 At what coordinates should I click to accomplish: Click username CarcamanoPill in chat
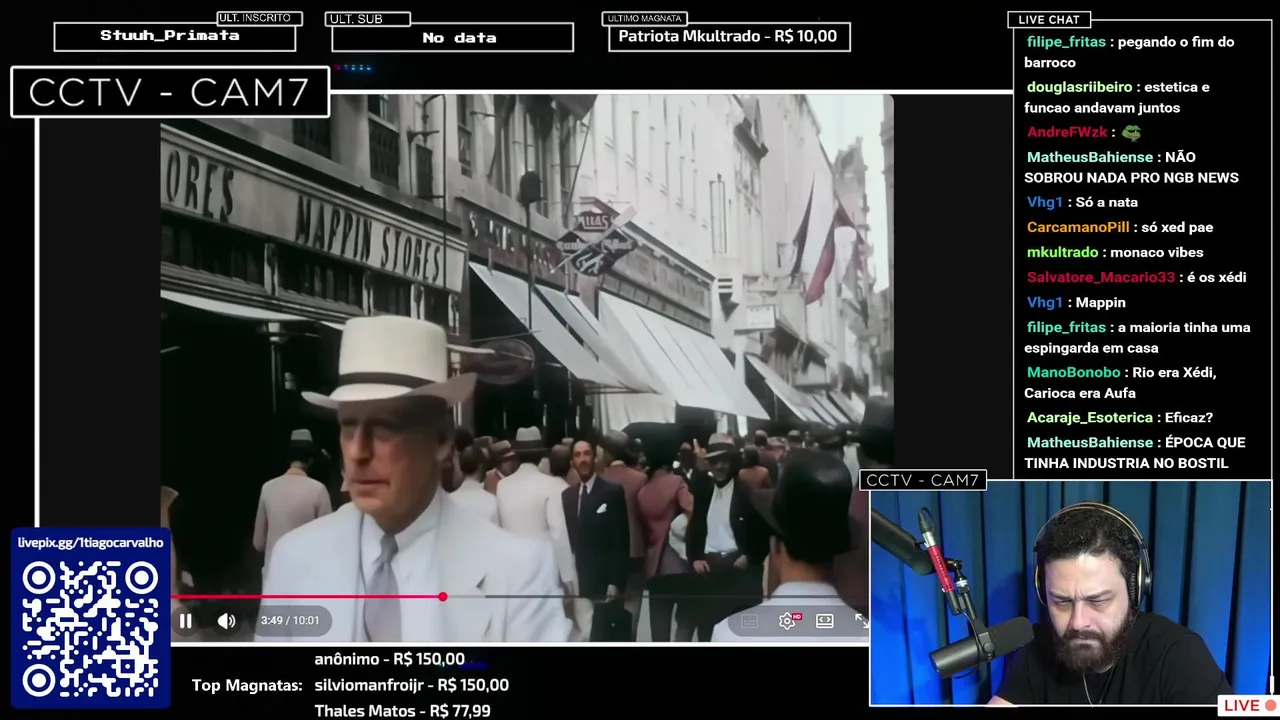pyautogui.click(x=1078, y=227)
